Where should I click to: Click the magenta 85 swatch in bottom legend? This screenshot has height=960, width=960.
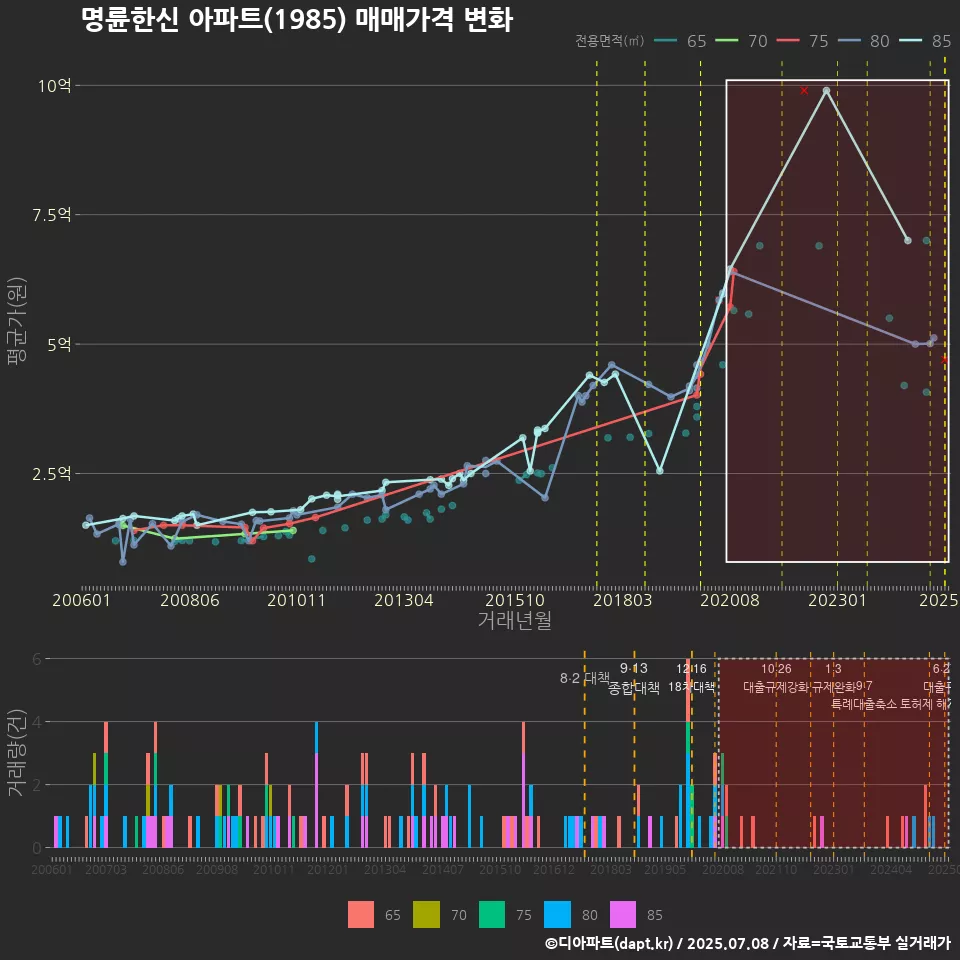[x=623, y=915]
